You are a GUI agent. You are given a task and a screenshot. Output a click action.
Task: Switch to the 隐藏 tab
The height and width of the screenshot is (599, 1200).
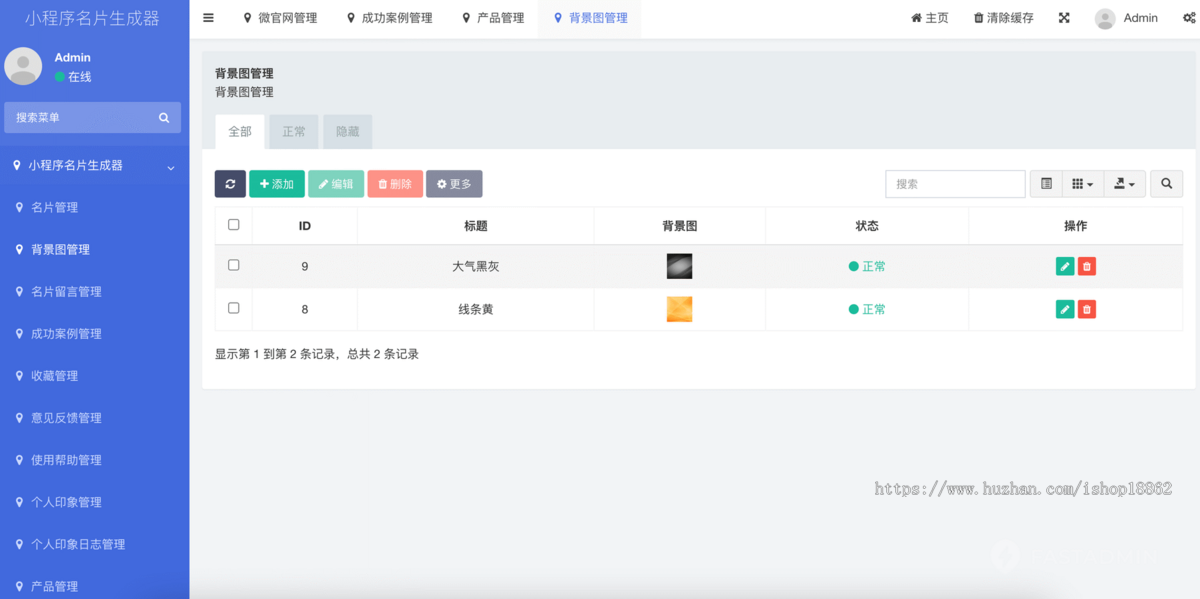(347, 131)
